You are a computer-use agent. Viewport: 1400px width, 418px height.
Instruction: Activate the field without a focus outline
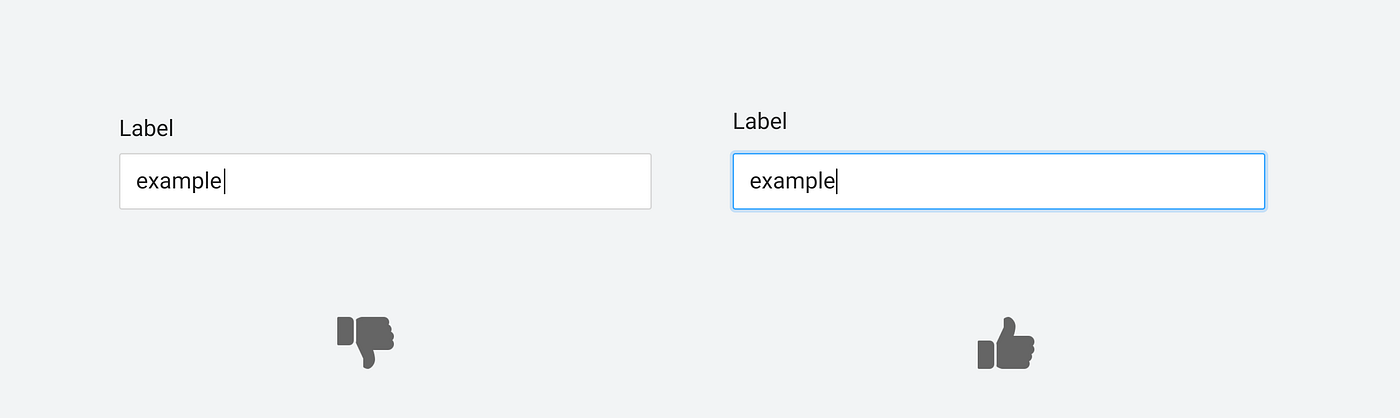coord(385,181)
